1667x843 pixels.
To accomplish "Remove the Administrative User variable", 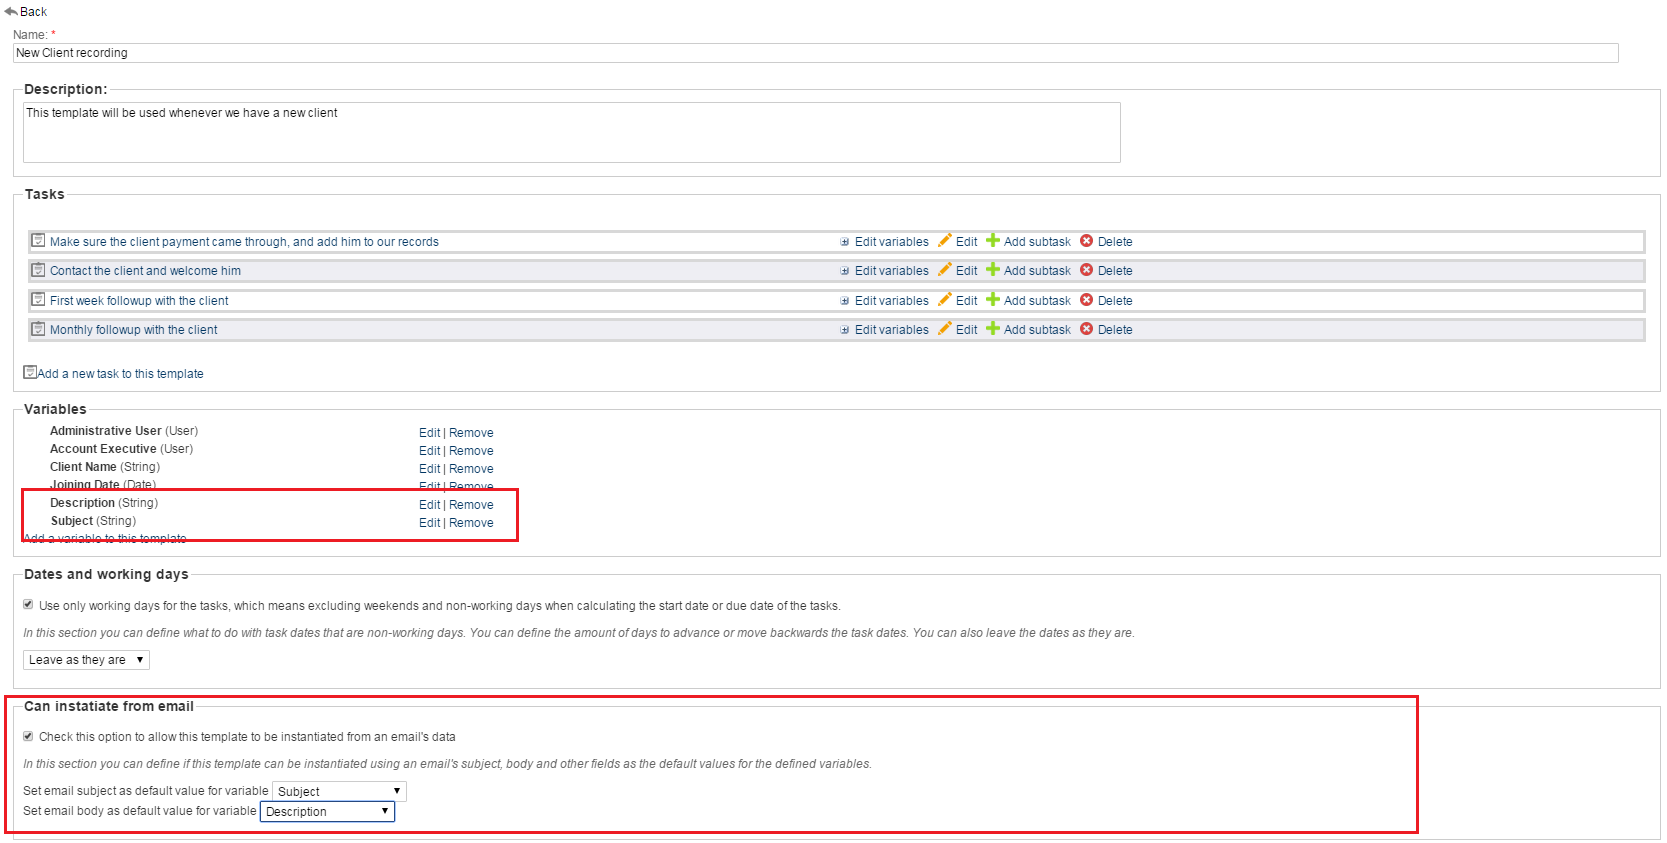I will 471,433.
